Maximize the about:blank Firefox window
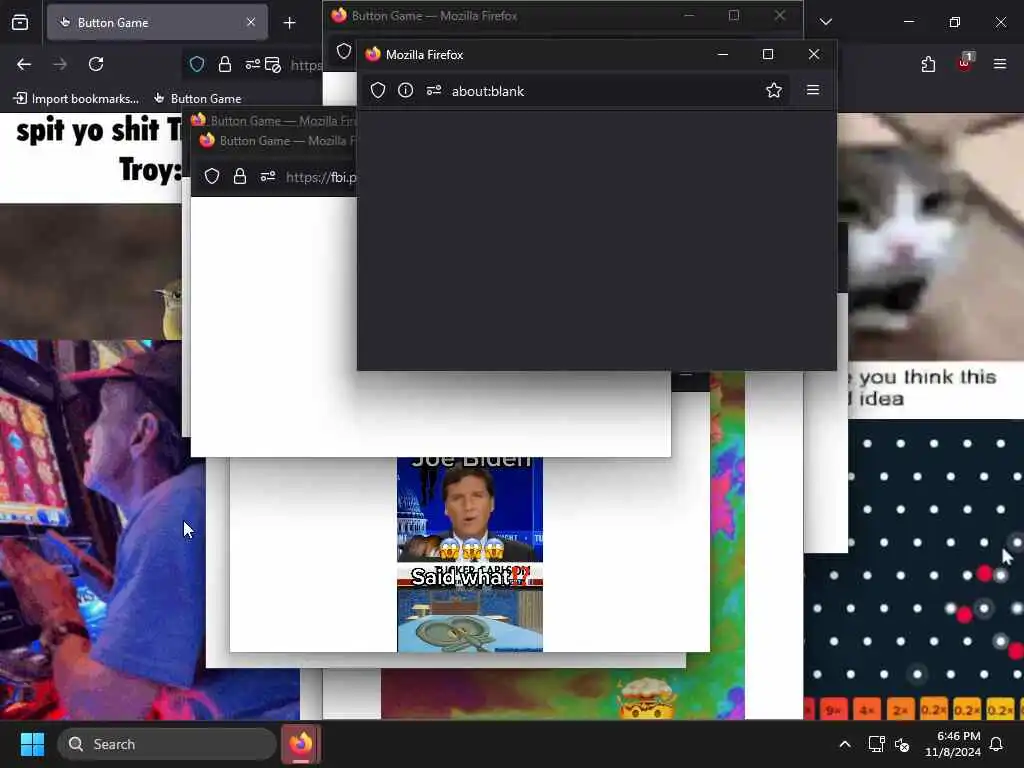1024x768 pixels. click(768, 54)
